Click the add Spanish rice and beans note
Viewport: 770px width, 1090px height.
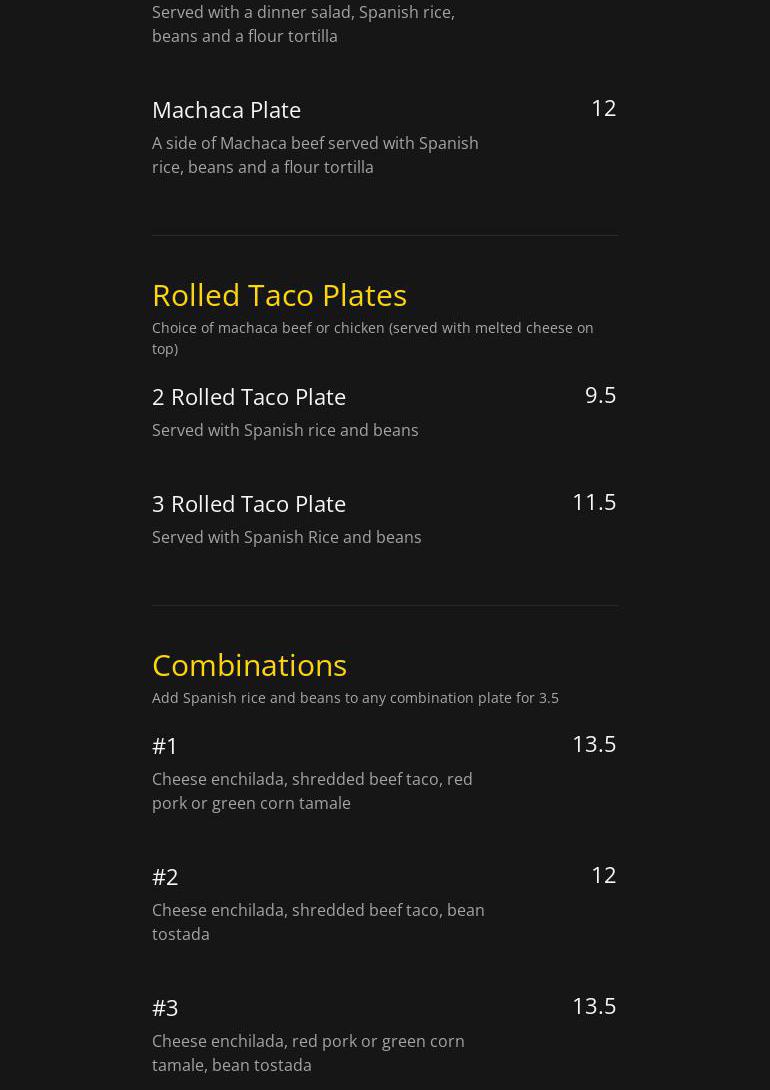(x=355, y=698)
